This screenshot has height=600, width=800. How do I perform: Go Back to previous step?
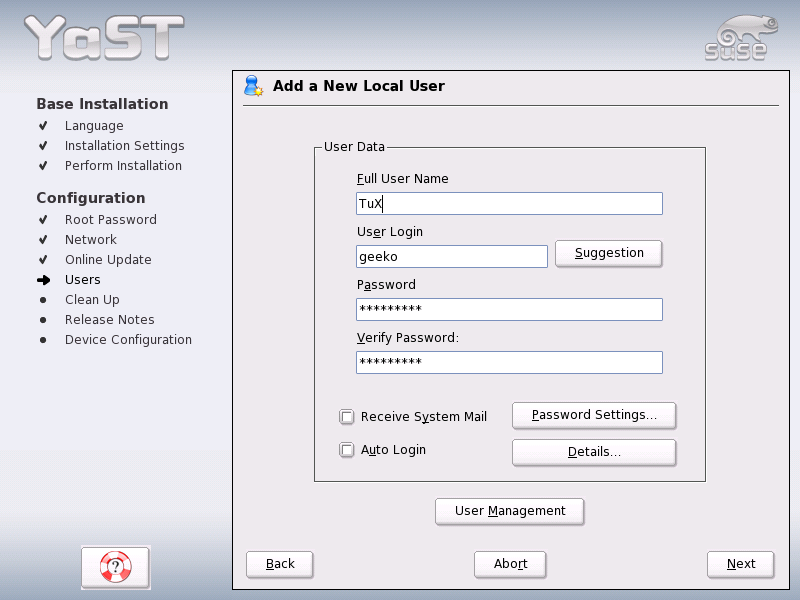[x=280, y=564]
